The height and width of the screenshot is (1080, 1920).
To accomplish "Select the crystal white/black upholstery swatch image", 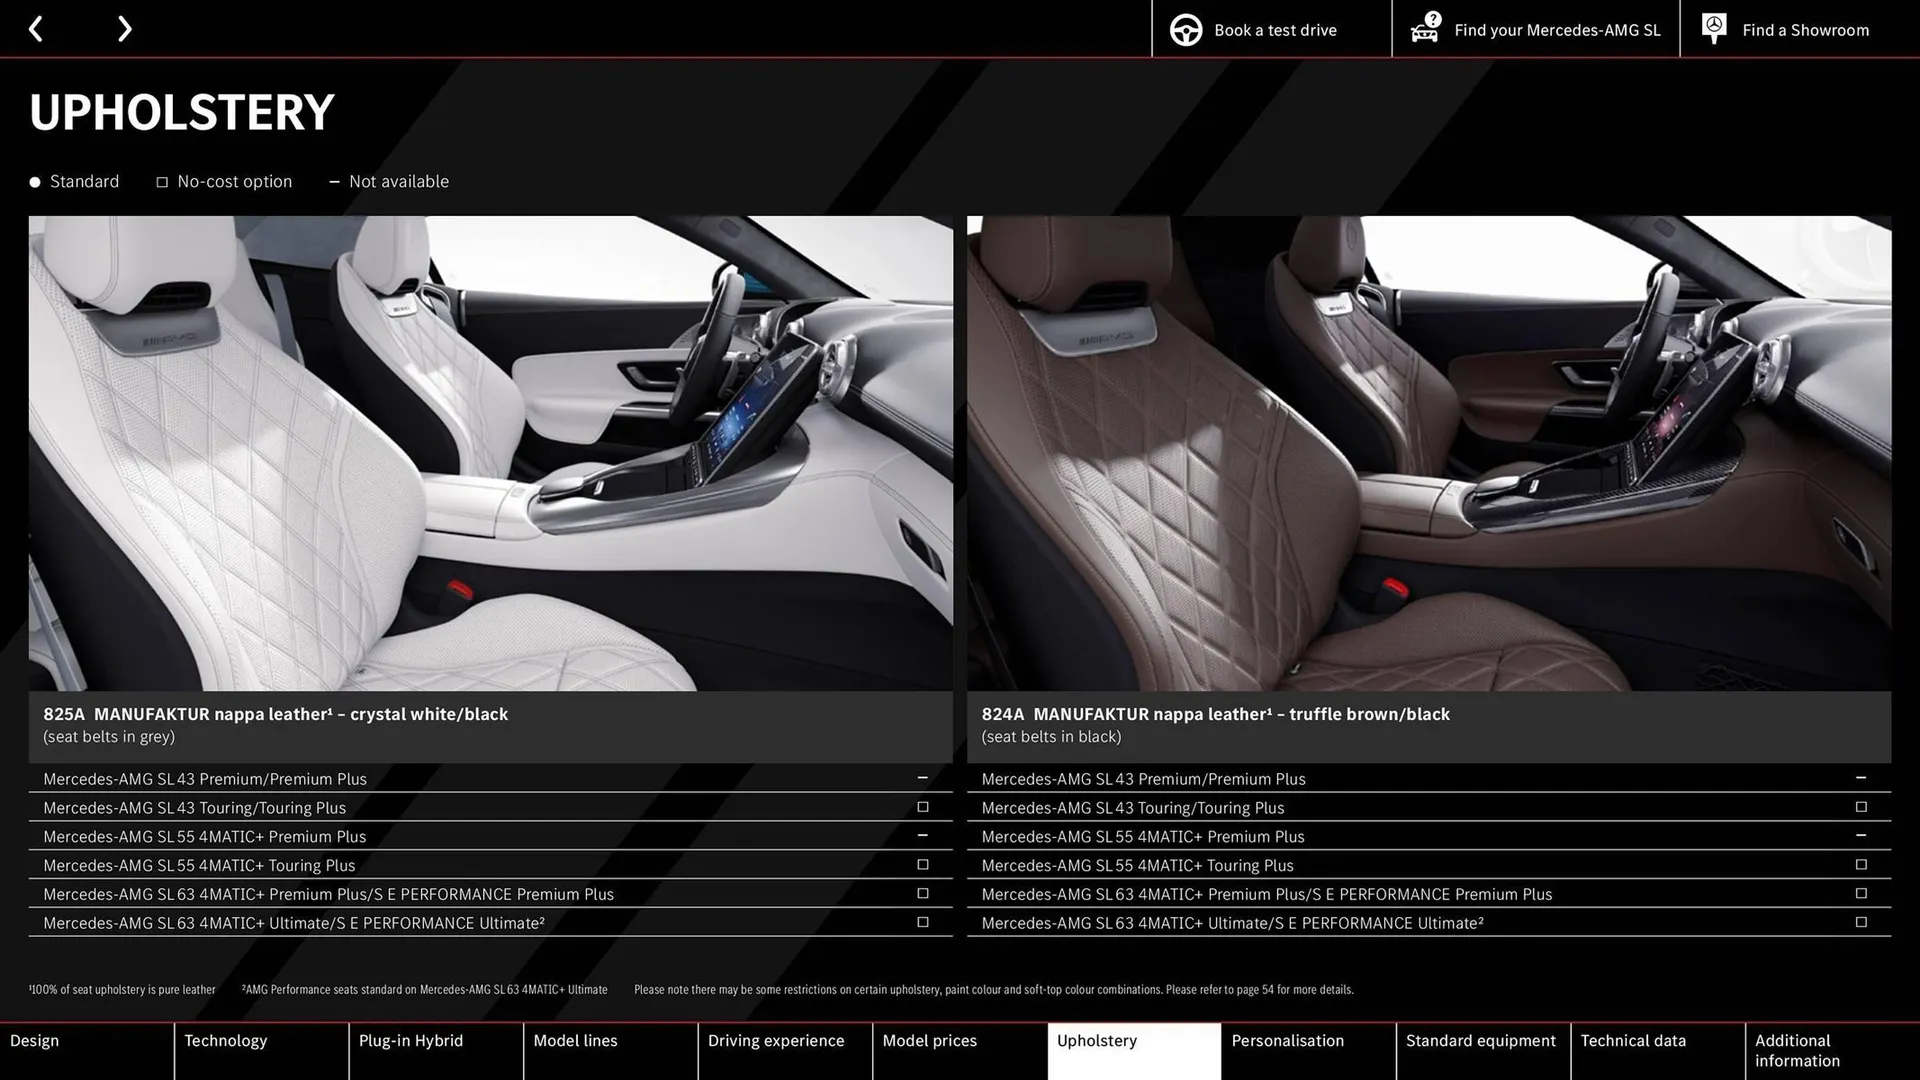I will (490, 455).
